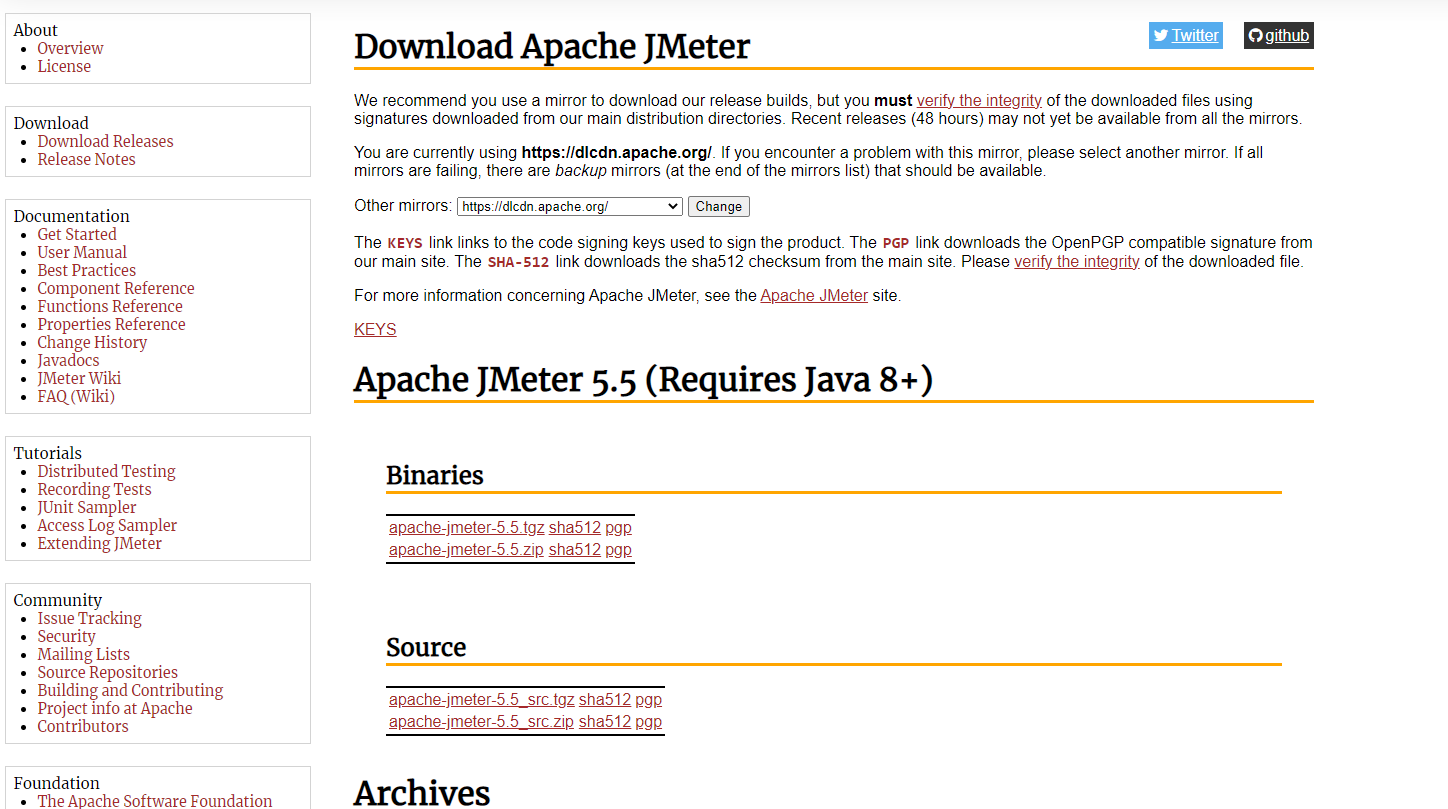This screenshot has height=809, width=1448.
Task: Click the Tutorials sidebar title
Action: pos(47,453)
